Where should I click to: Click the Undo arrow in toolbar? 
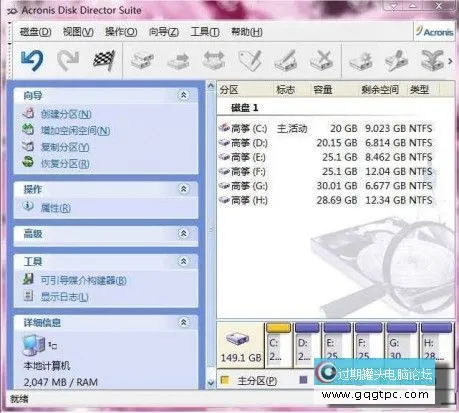32,60
